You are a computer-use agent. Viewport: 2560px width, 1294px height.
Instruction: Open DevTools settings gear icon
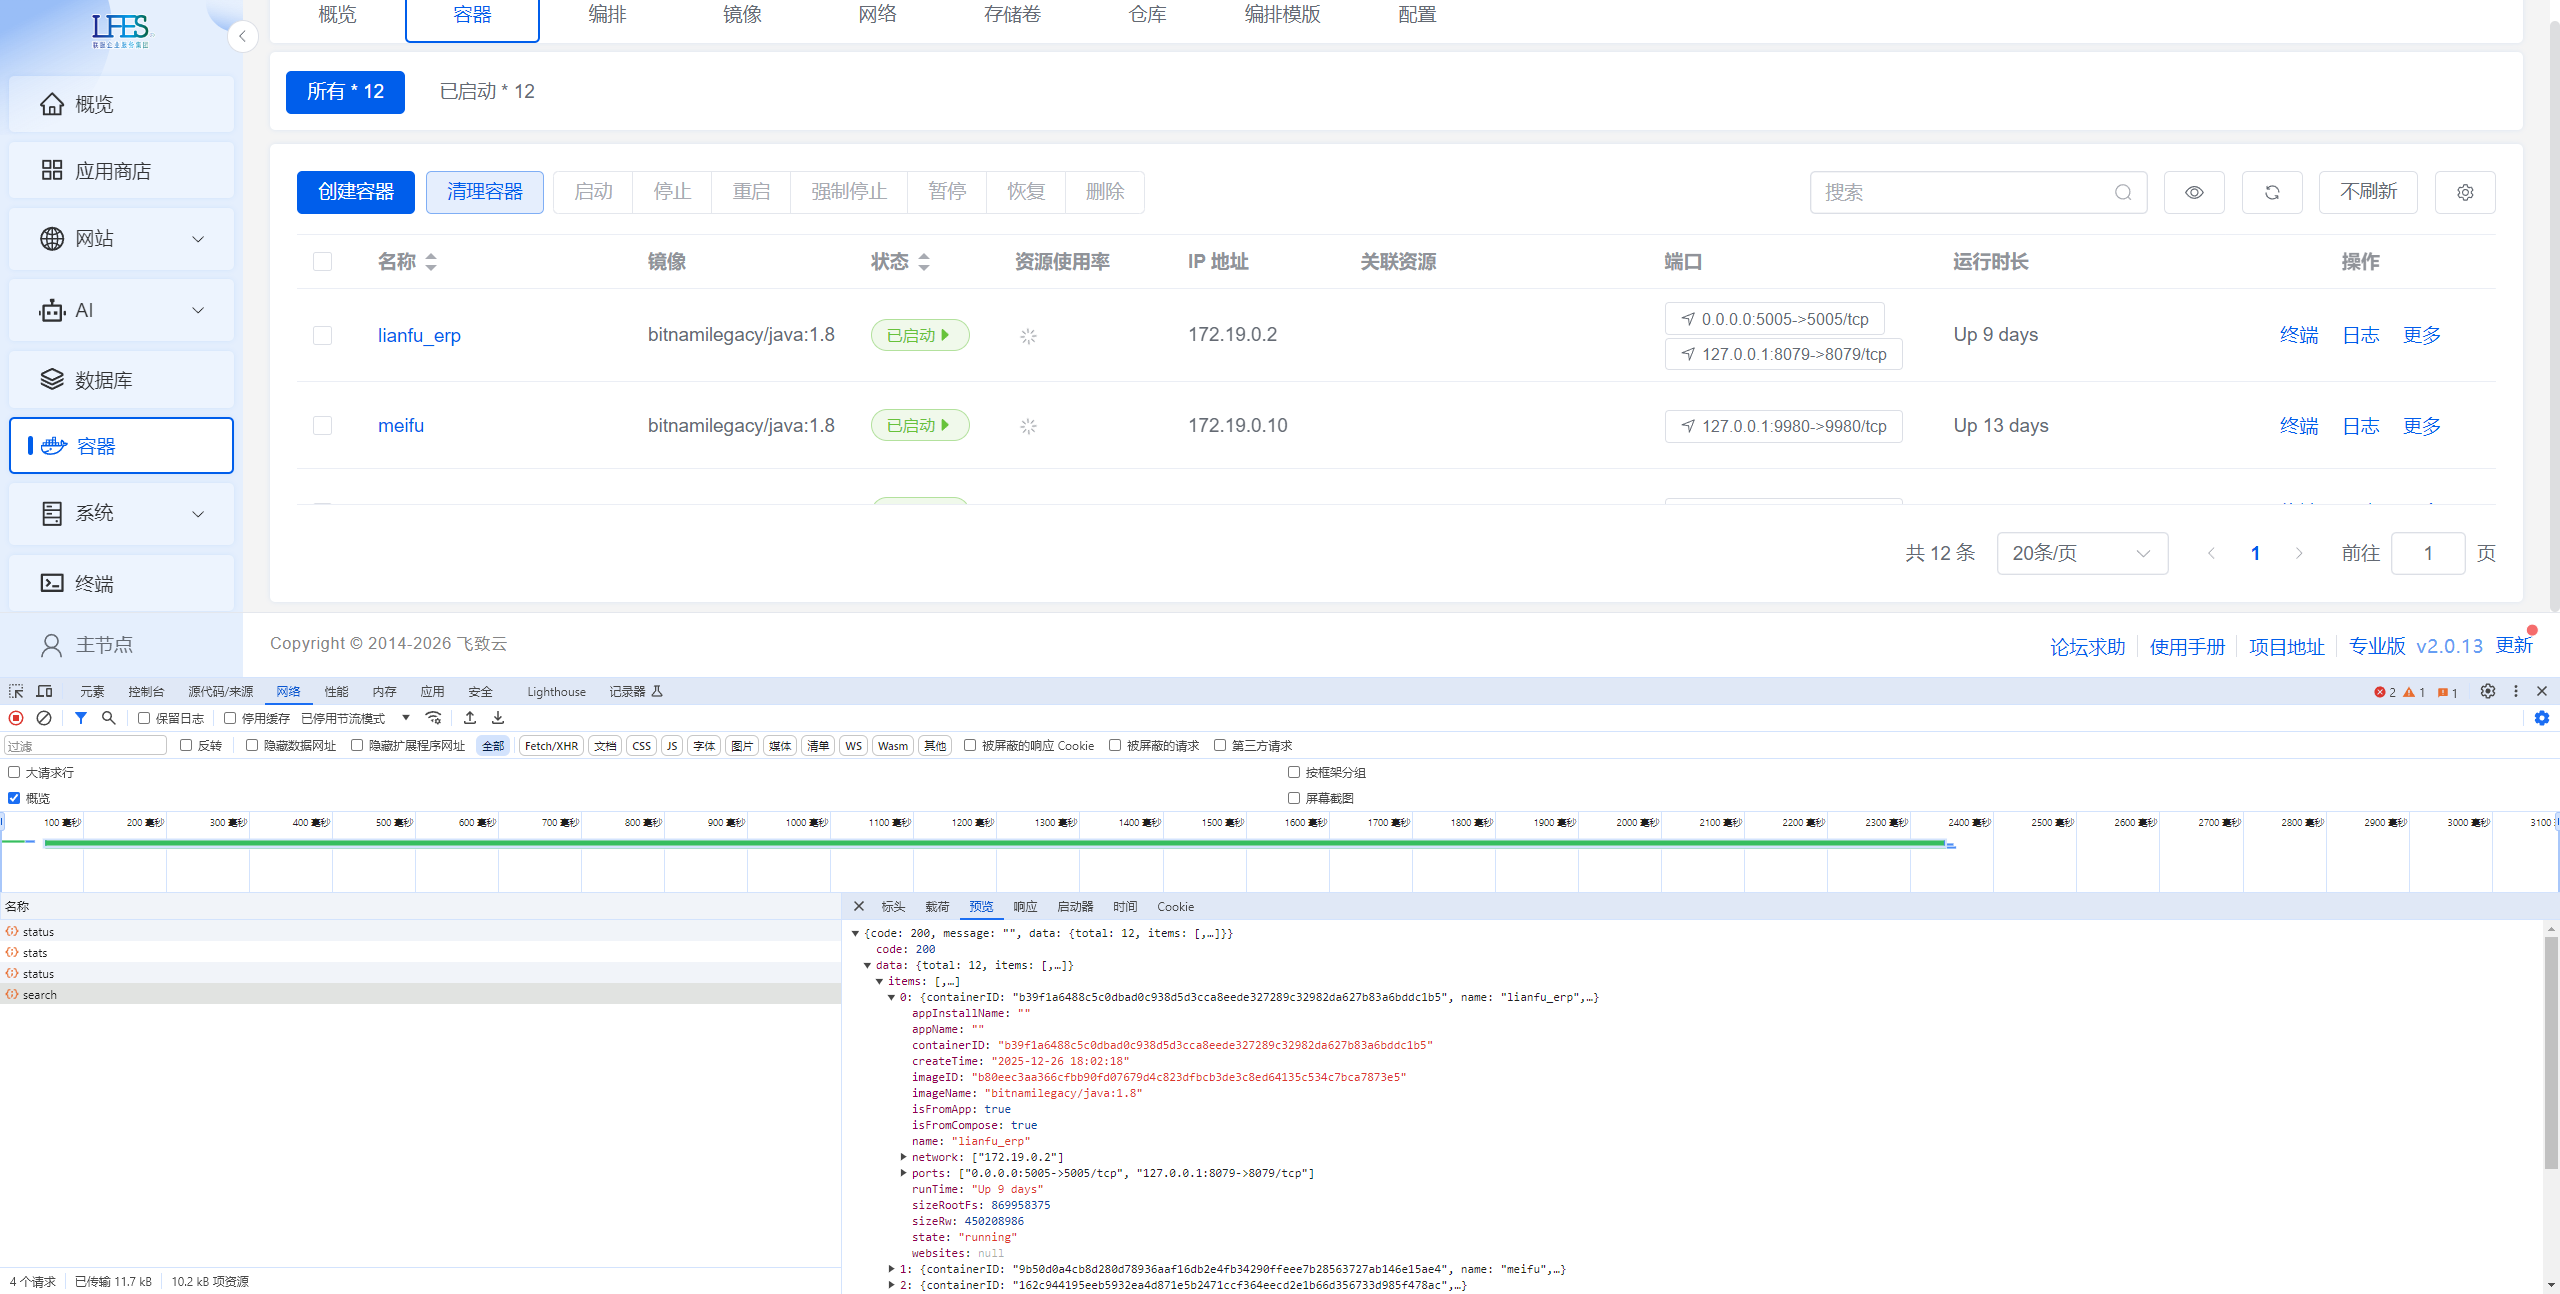[2488, 691]
